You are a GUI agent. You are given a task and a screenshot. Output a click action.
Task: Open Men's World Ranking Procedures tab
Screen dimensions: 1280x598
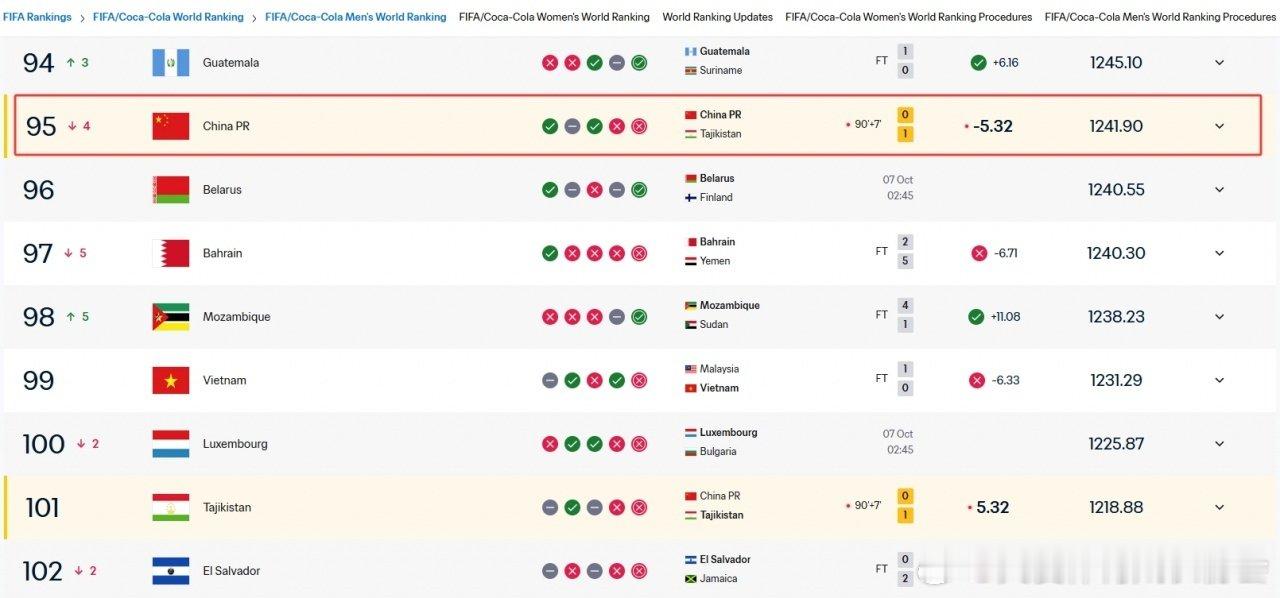tap(1160, 17)
